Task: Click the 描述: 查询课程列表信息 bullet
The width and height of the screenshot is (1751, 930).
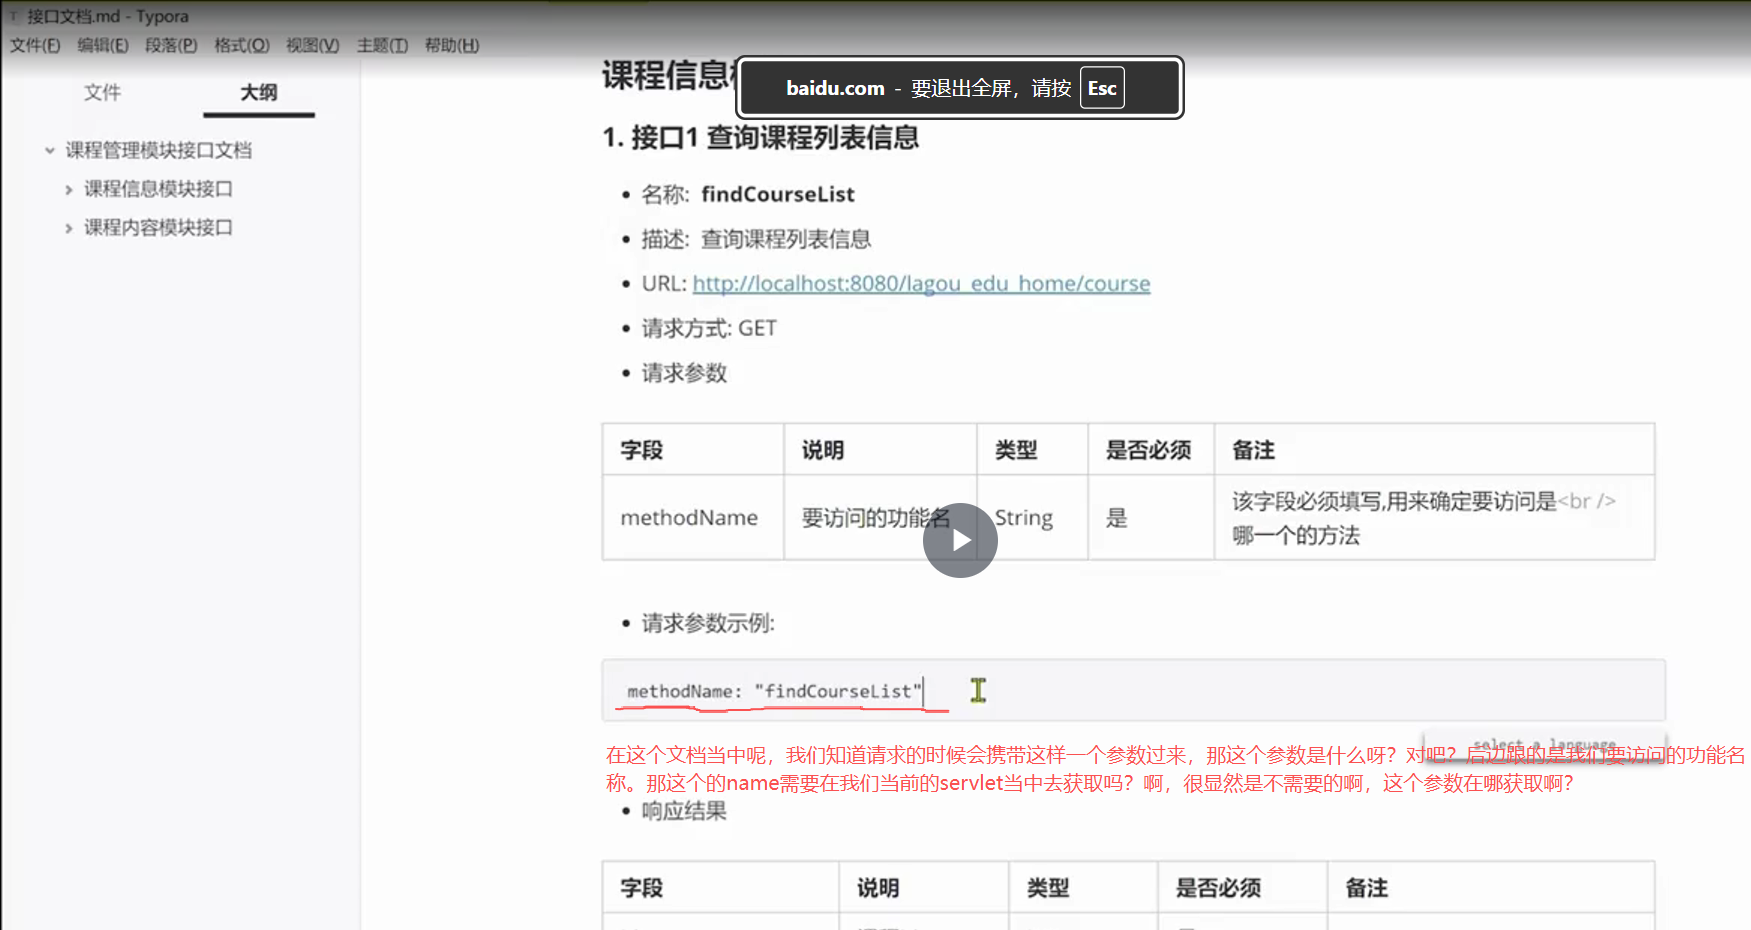Action: click(x=756, y=239)
